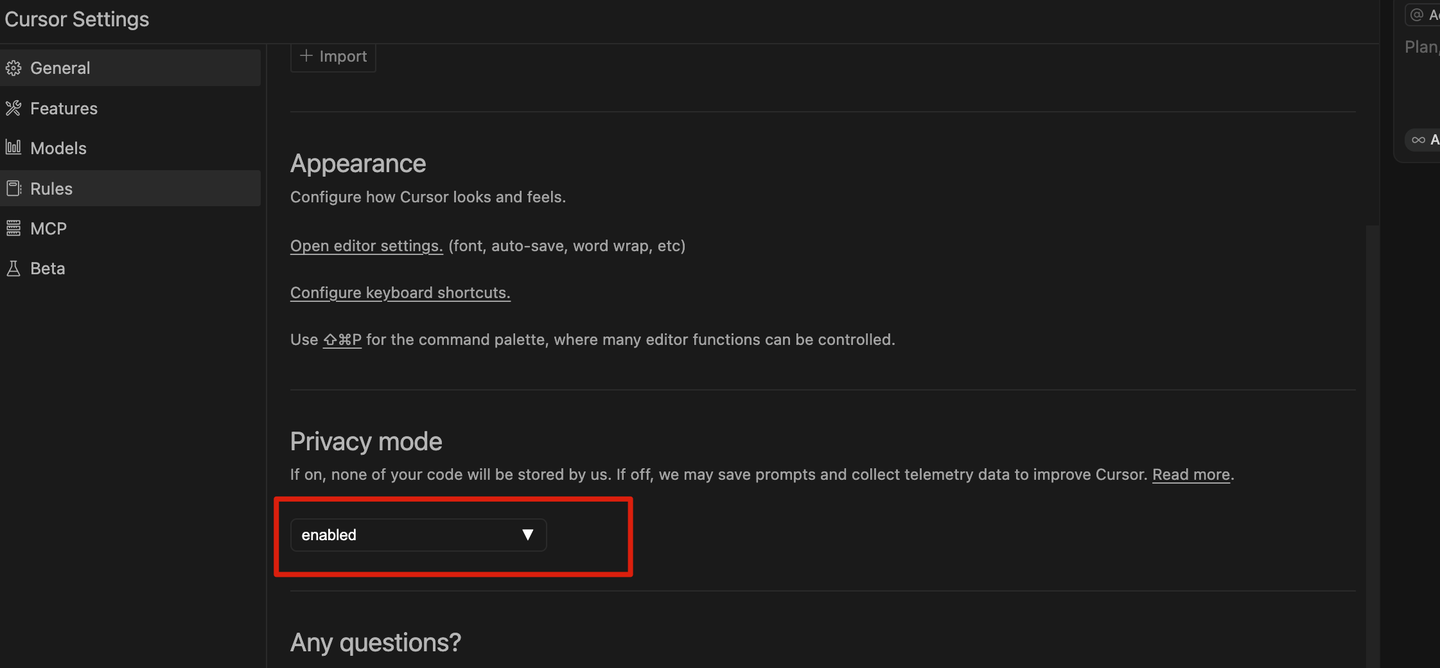Select the Cursor Settings title tab

tap(77, 19)
